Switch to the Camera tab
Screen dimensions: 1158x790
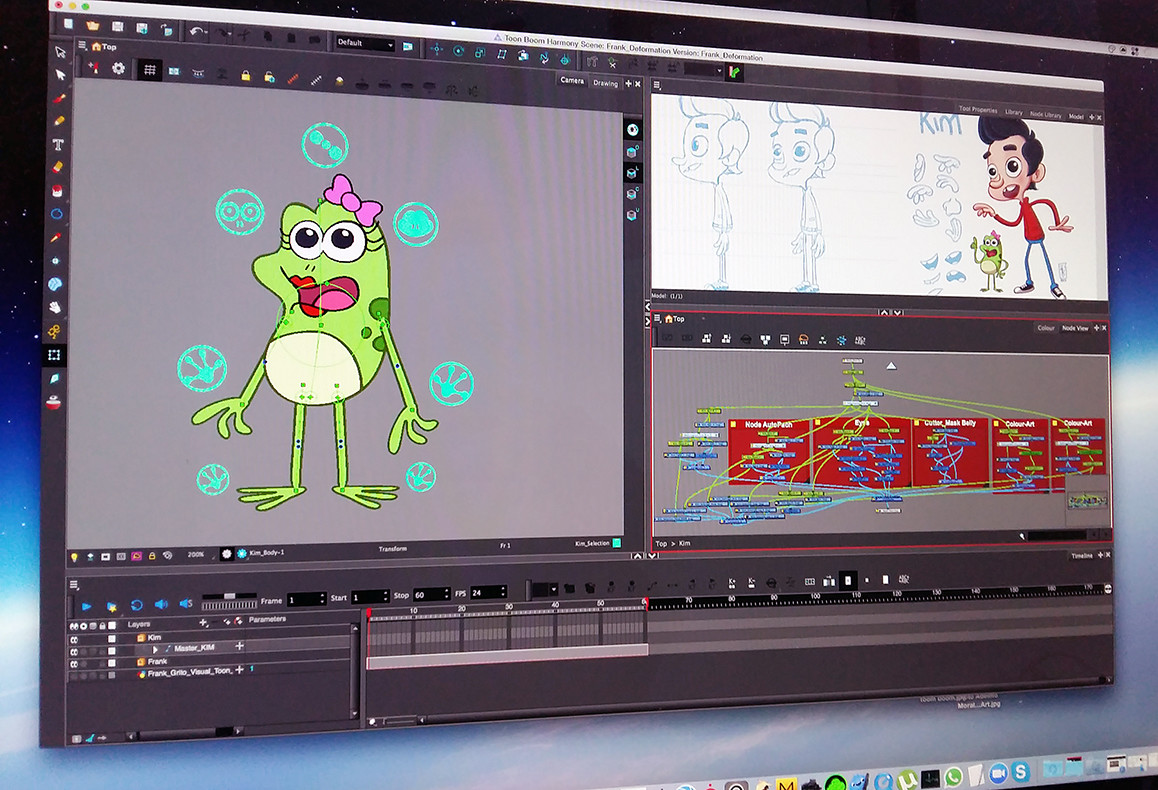(x=572, y=80)
